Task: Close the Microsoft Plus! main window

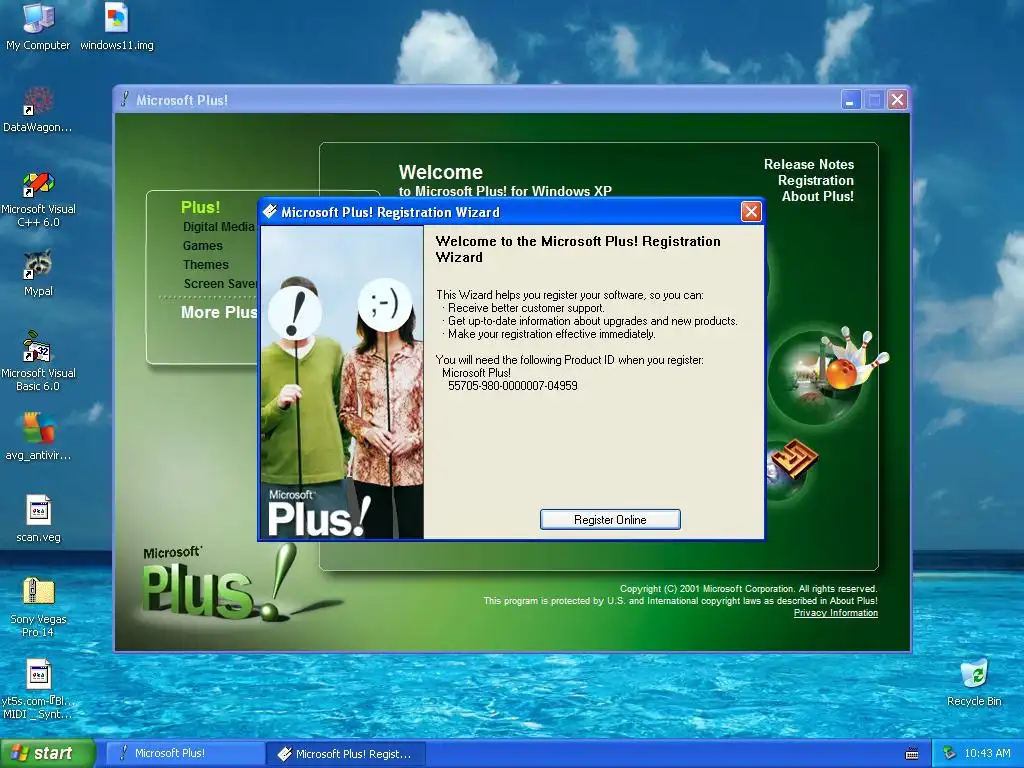Action: (898, 100)
